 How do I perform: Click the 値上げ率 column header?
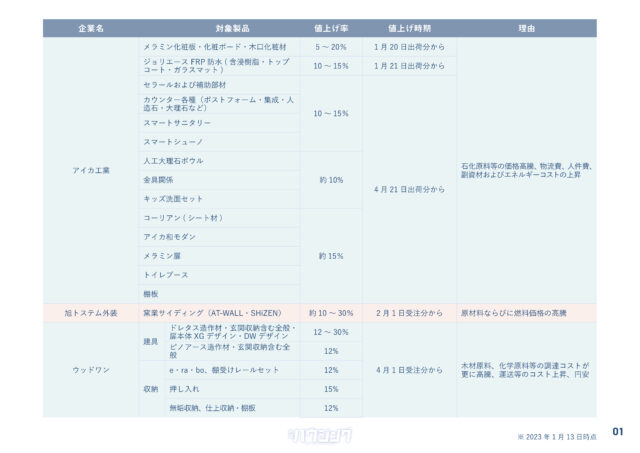330,27
